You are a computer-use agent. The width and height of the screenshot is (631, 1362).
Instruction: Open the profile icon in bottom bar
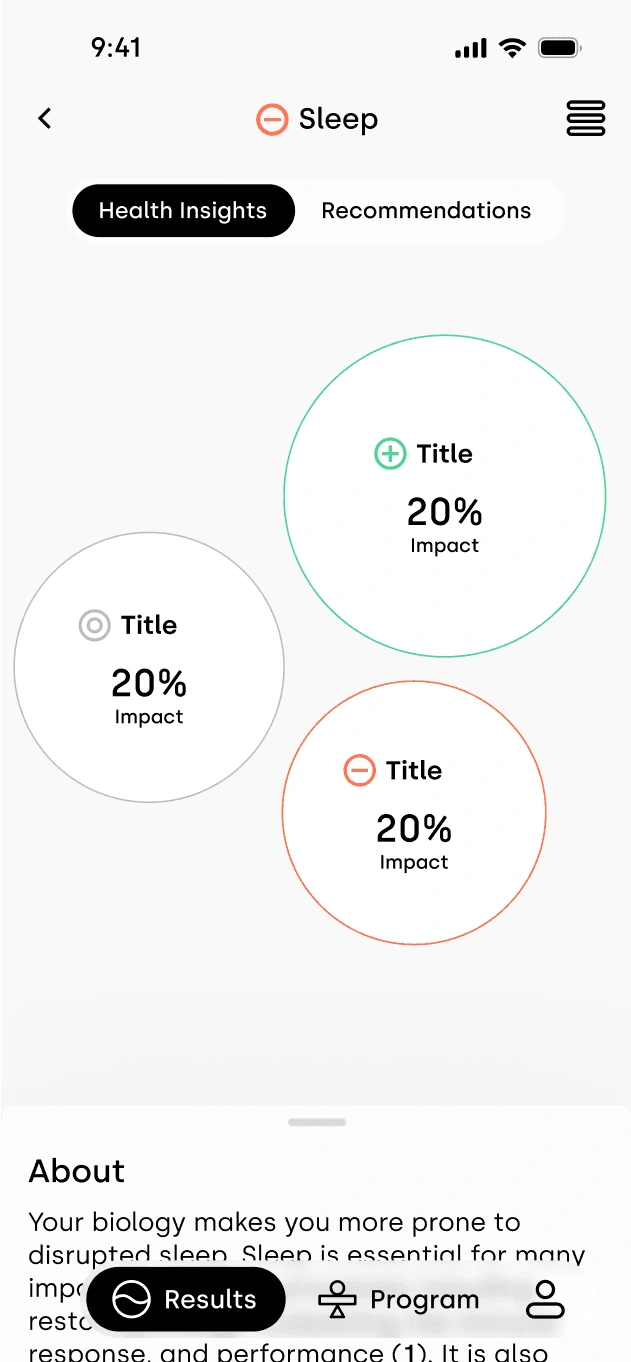coord(546,1299)
